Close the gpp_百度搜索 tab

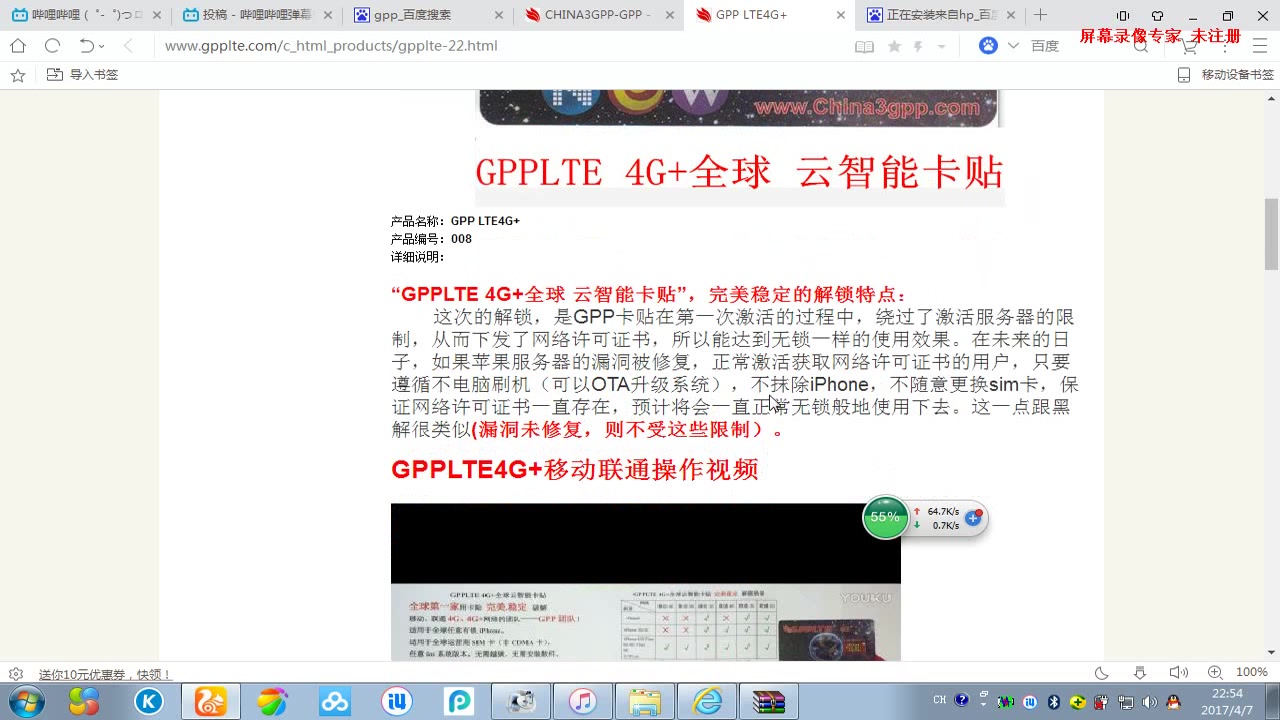[x=499, y=15]
